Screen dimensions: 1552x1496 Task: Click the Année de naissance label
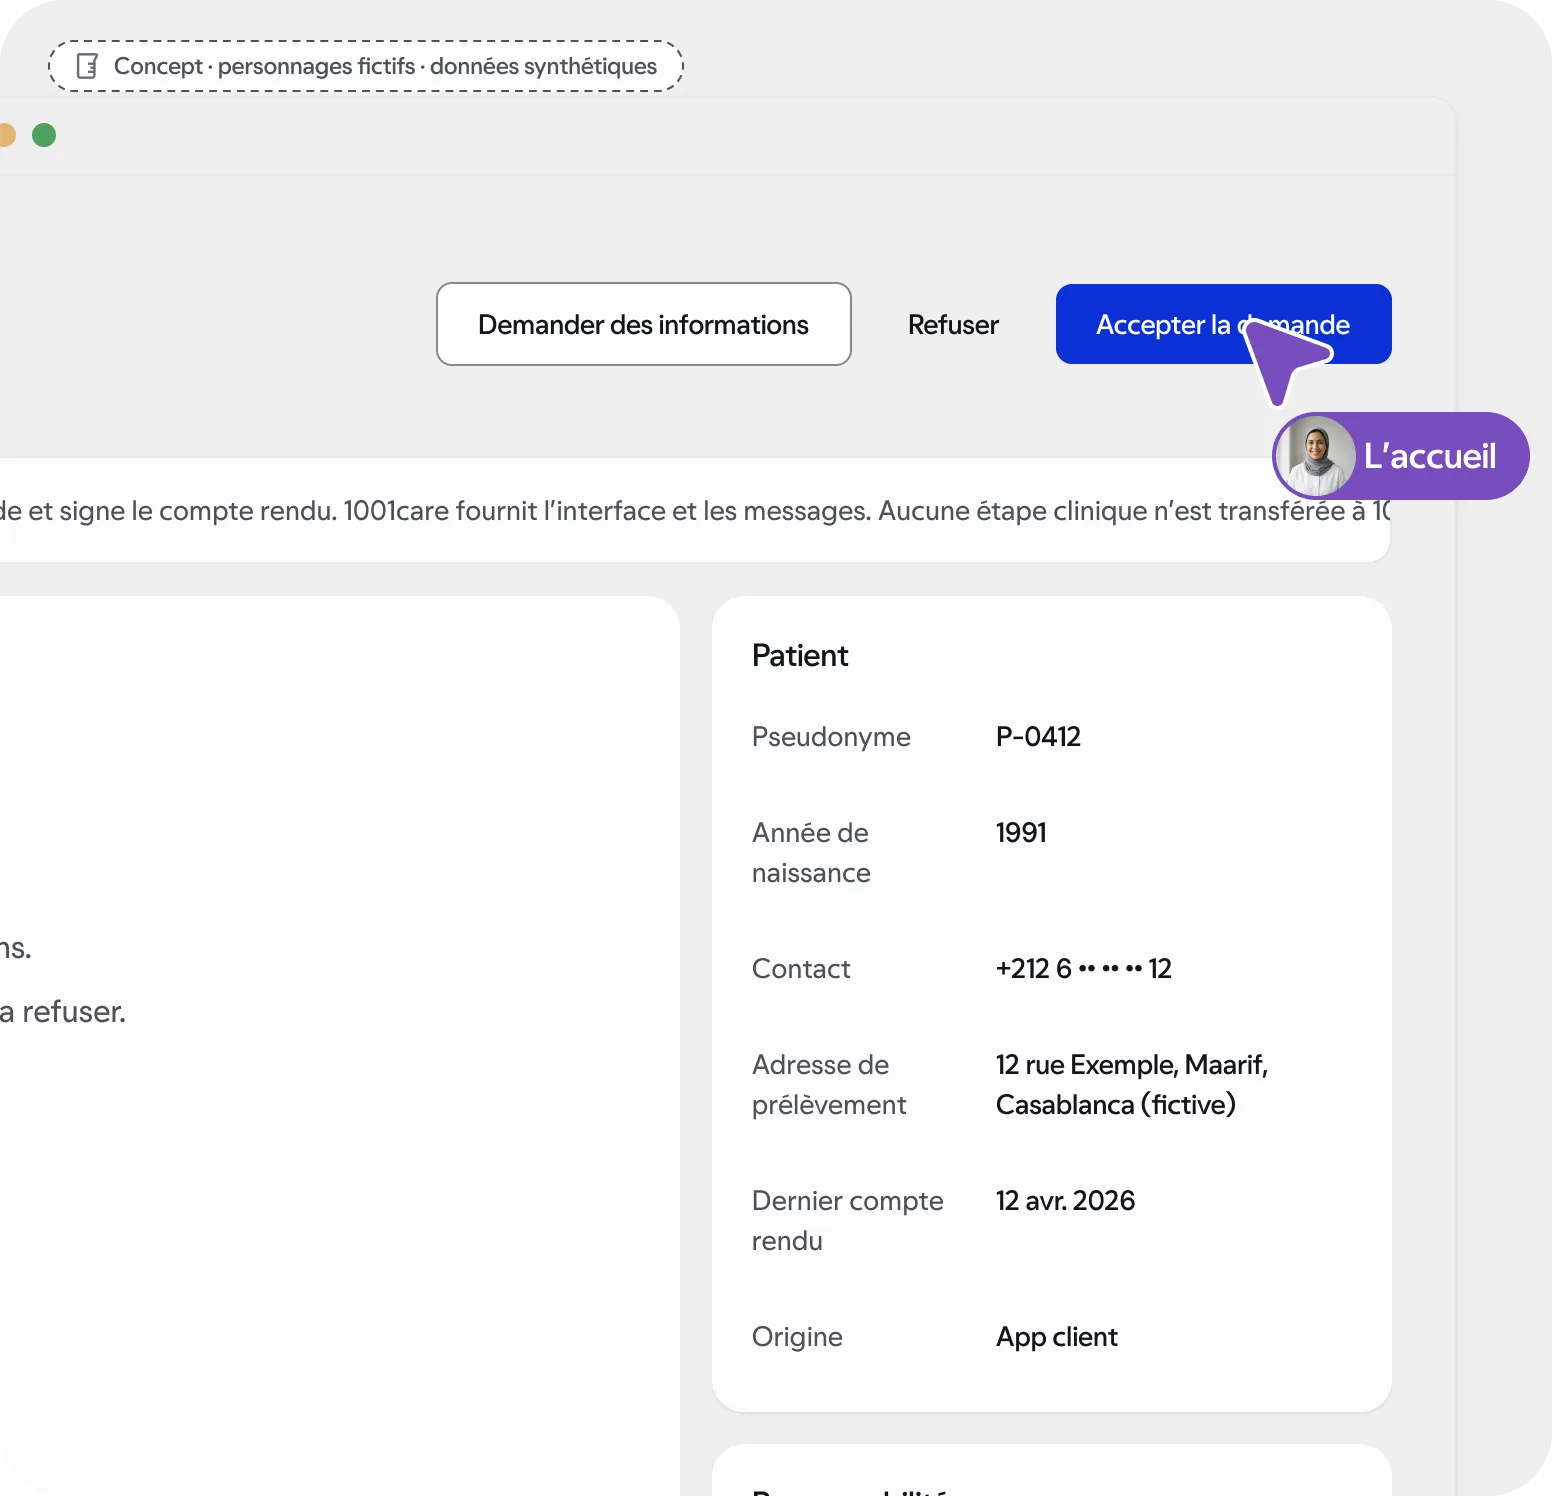pos(811,853)
